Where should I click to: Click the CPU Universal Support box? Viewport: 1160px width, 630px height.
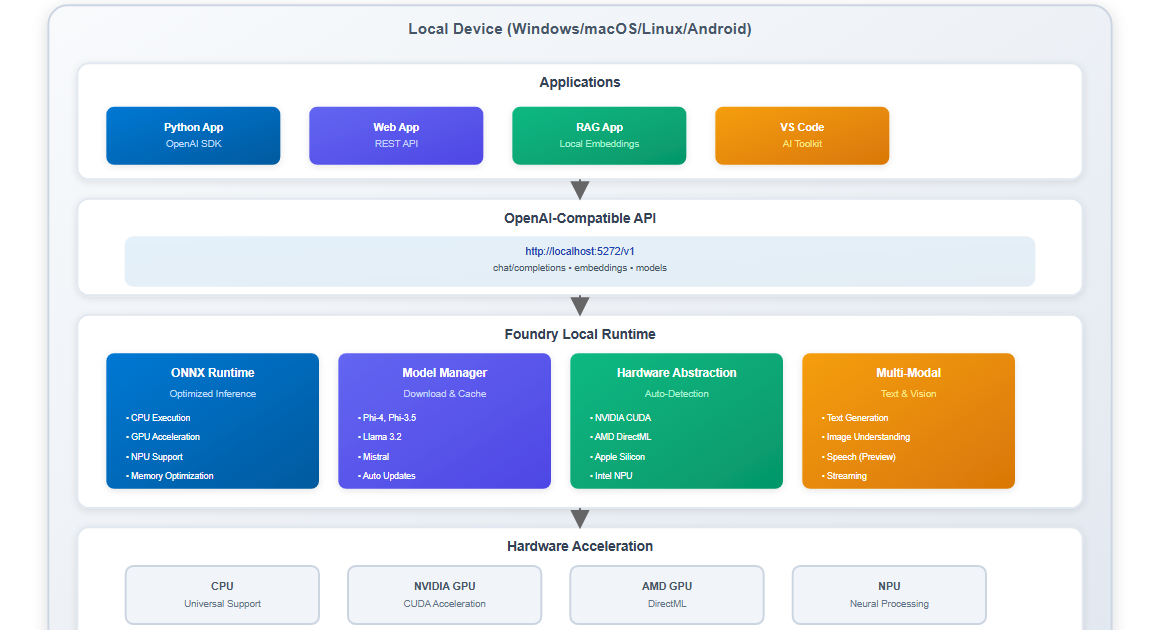tap(222, 595)
